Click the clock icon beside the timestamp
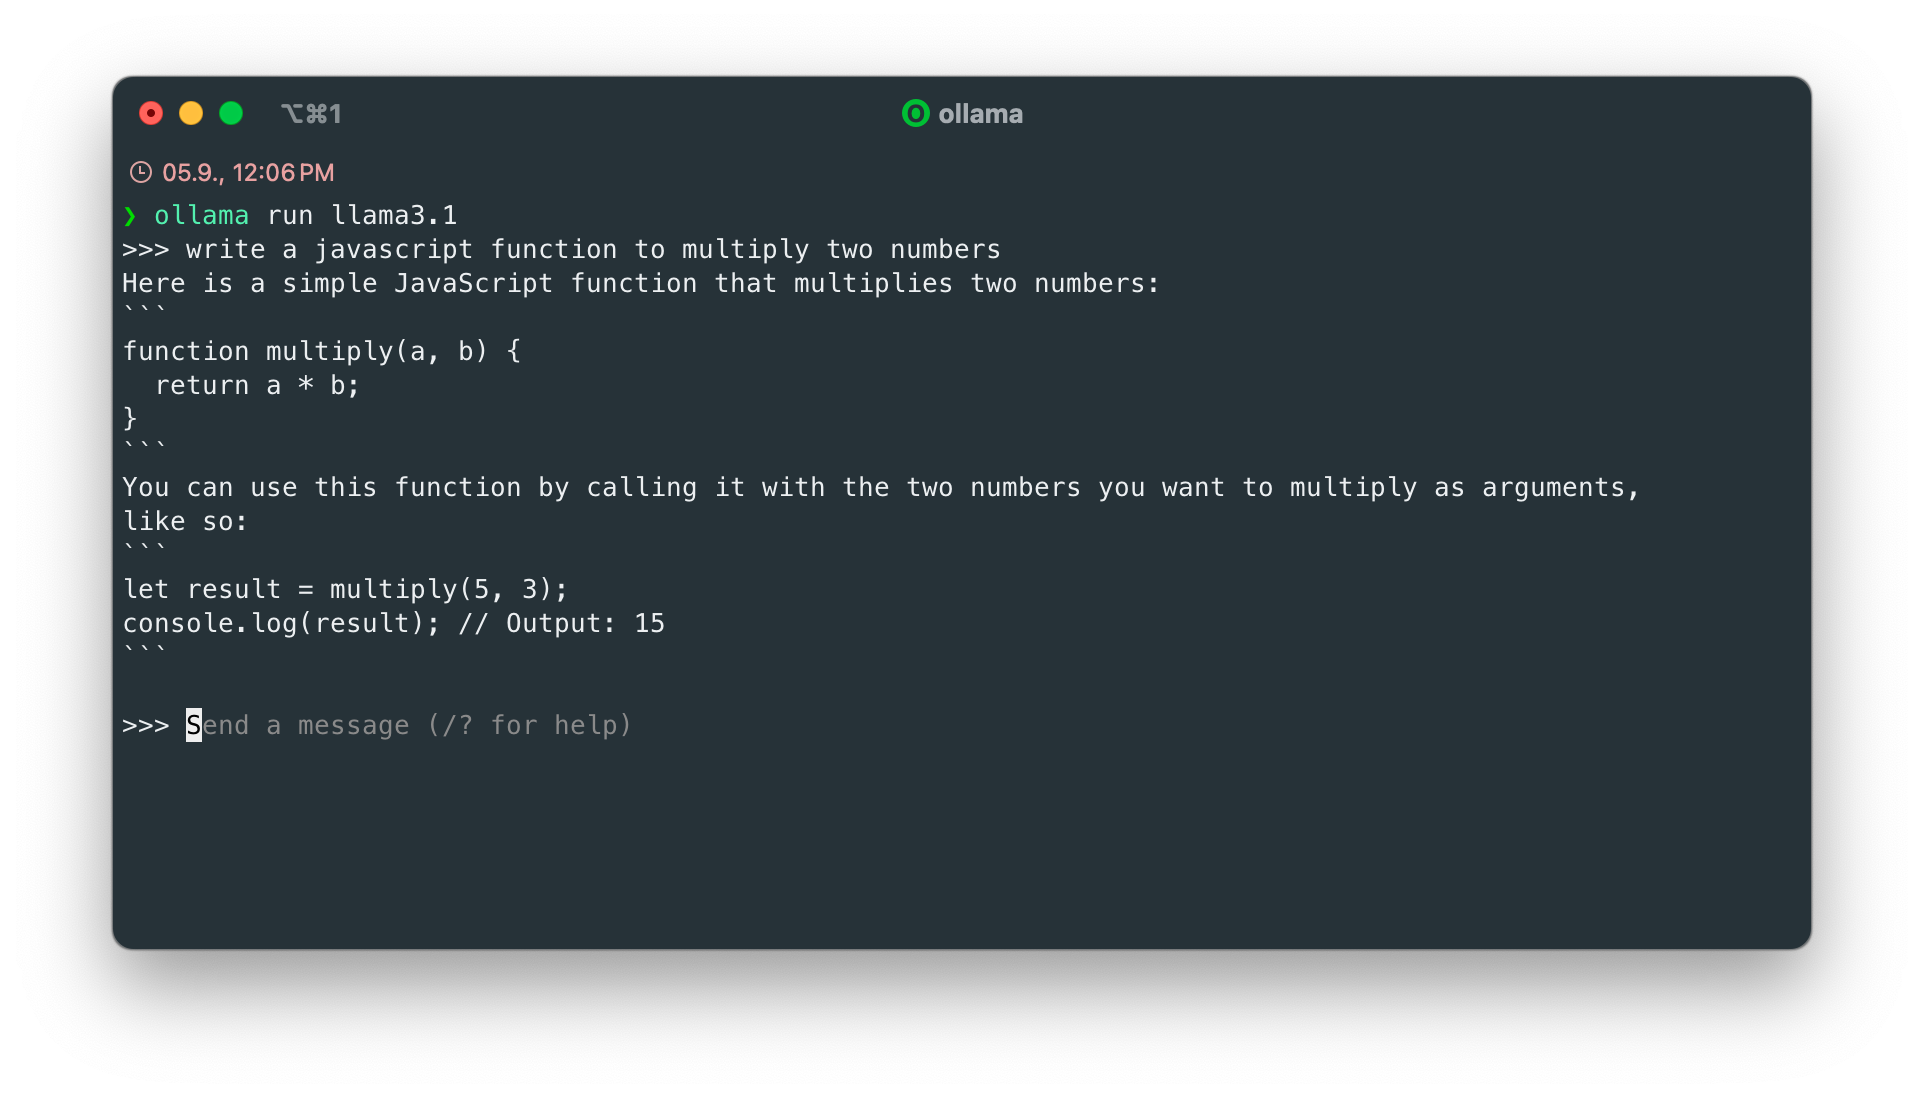Viewport: 1924px width, 1098px height. [x=141, y=172]
